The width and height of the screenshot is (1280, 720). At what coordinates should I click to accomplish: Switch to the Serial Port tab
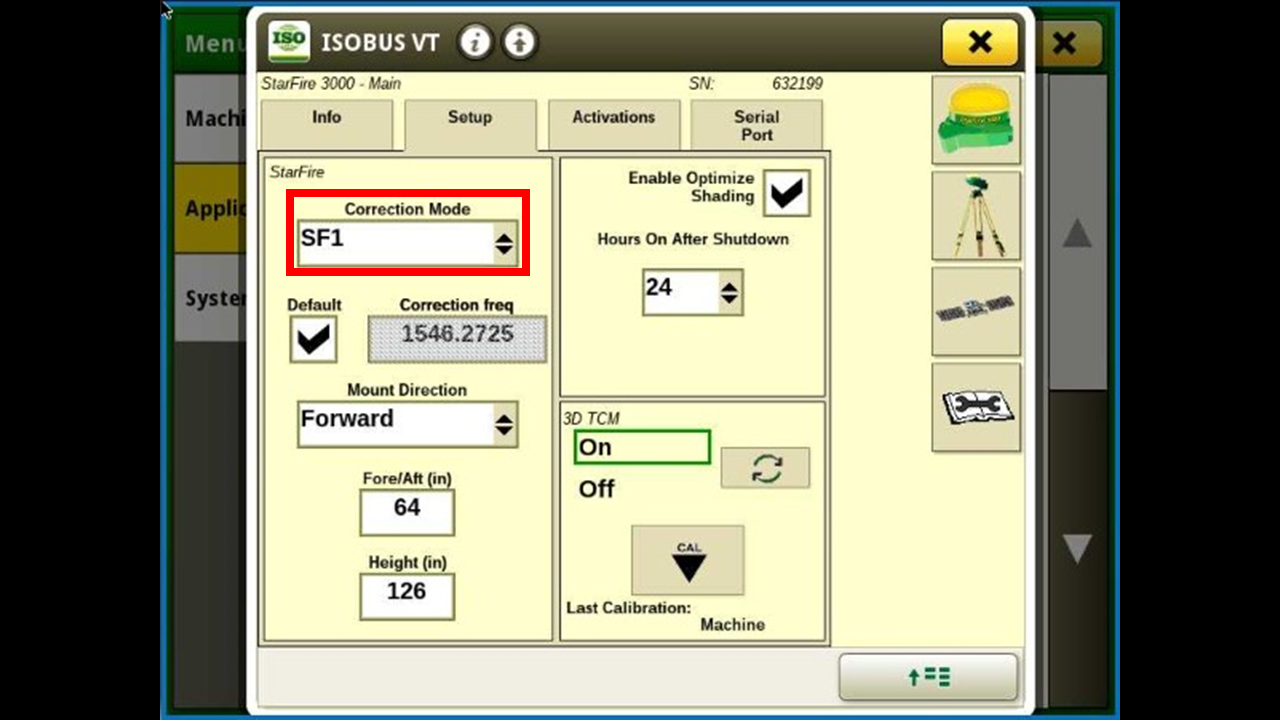757,126
